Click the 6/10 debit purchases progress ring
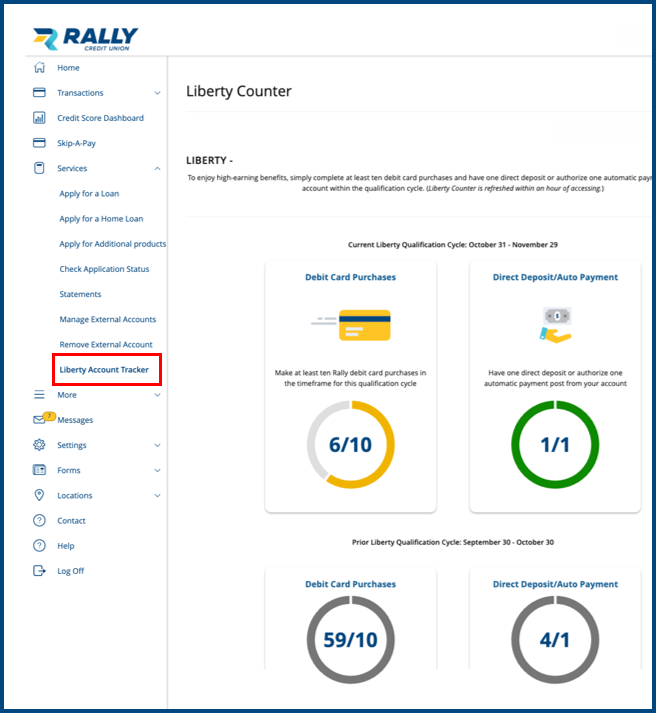656x713 pixels. [350, 445]
